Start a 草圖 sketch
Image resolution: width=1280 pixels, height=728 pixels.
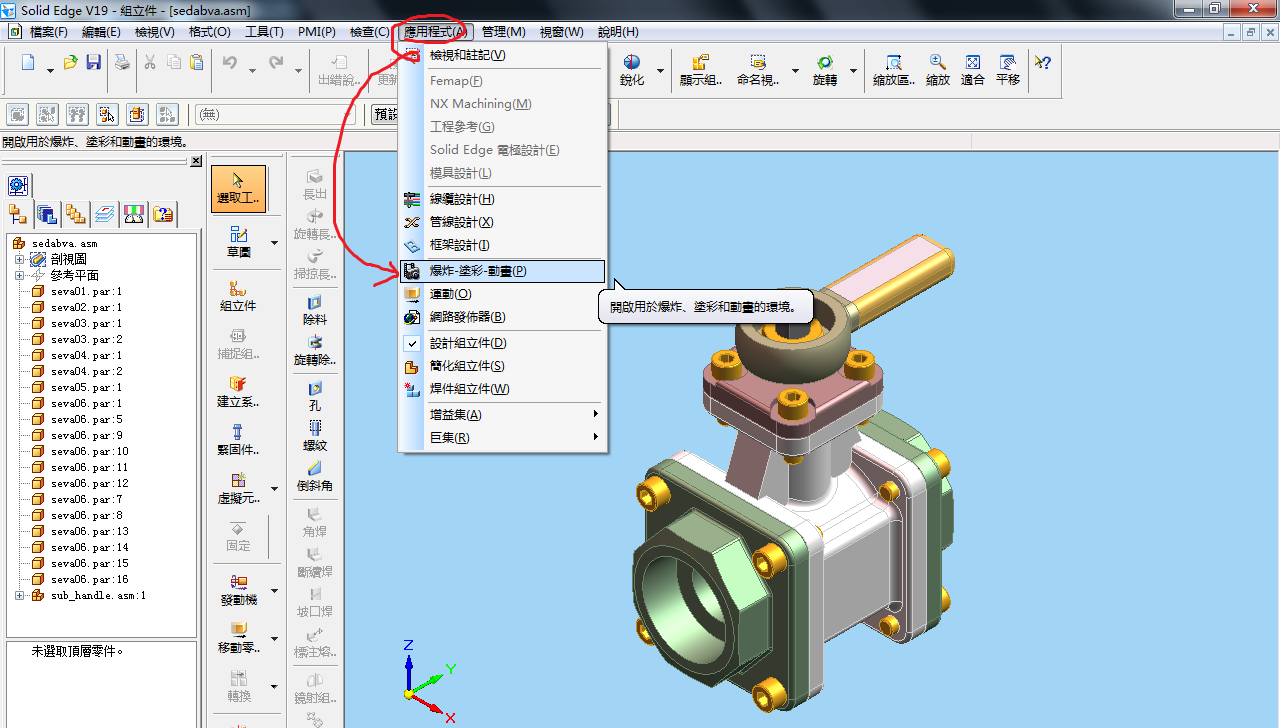pyautogui.click(x=238, y=242)
